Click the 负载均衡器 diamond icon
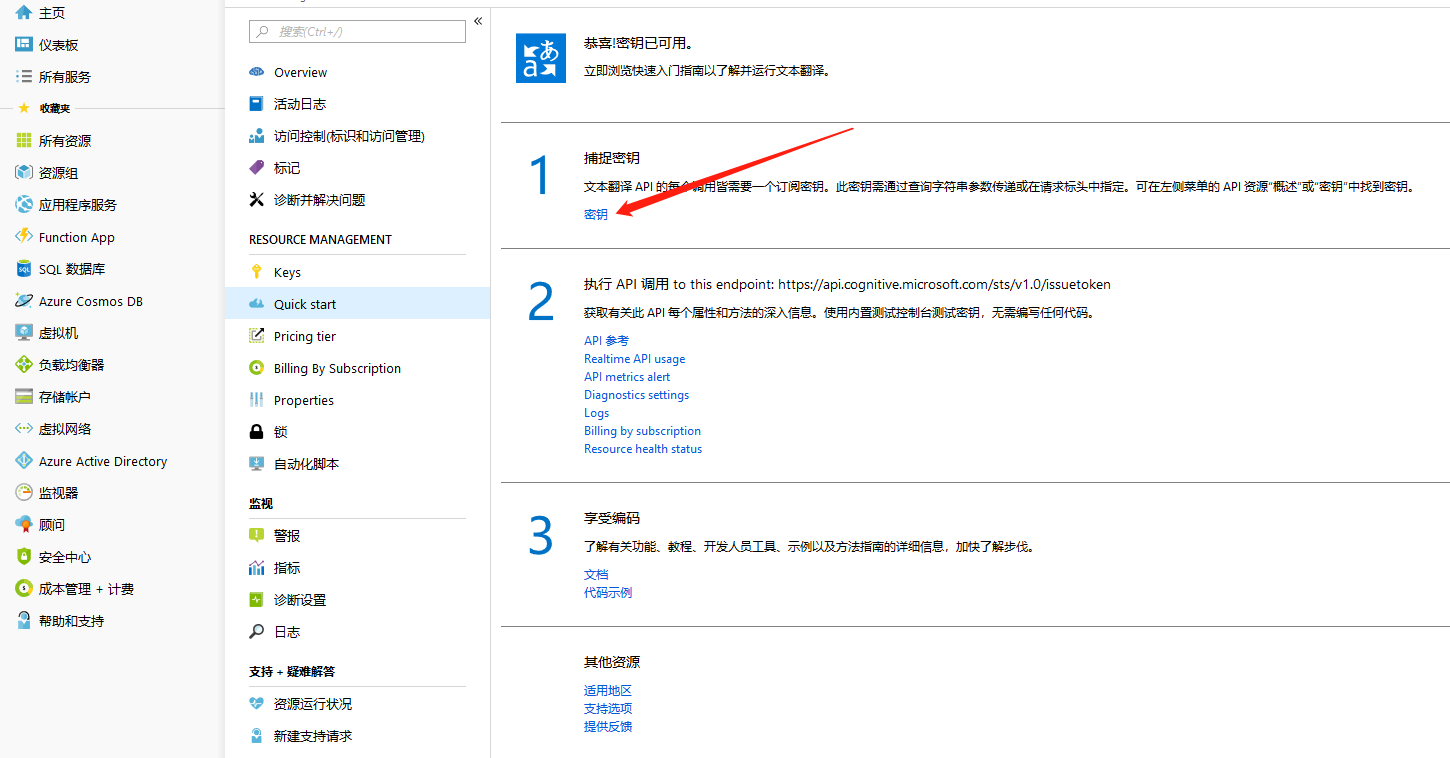 tap(24, 365)
